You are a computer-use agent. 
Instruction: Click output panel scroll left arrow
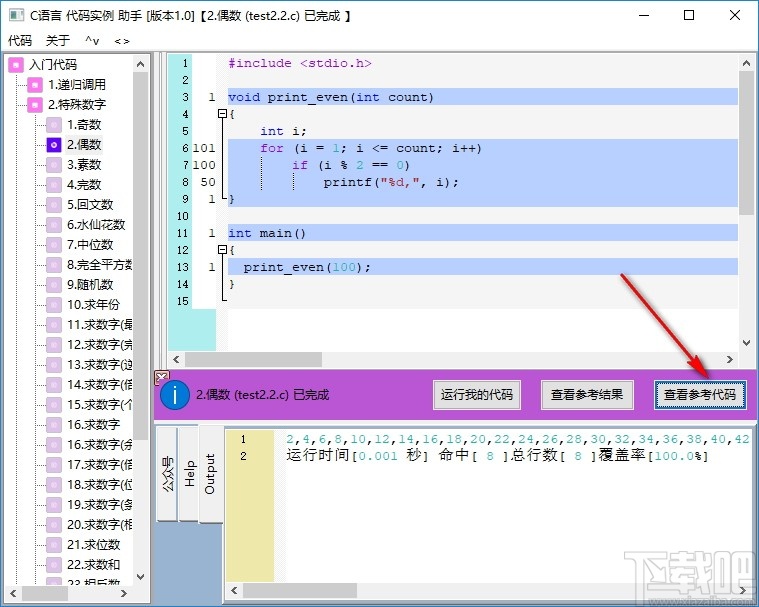[234, 591]
